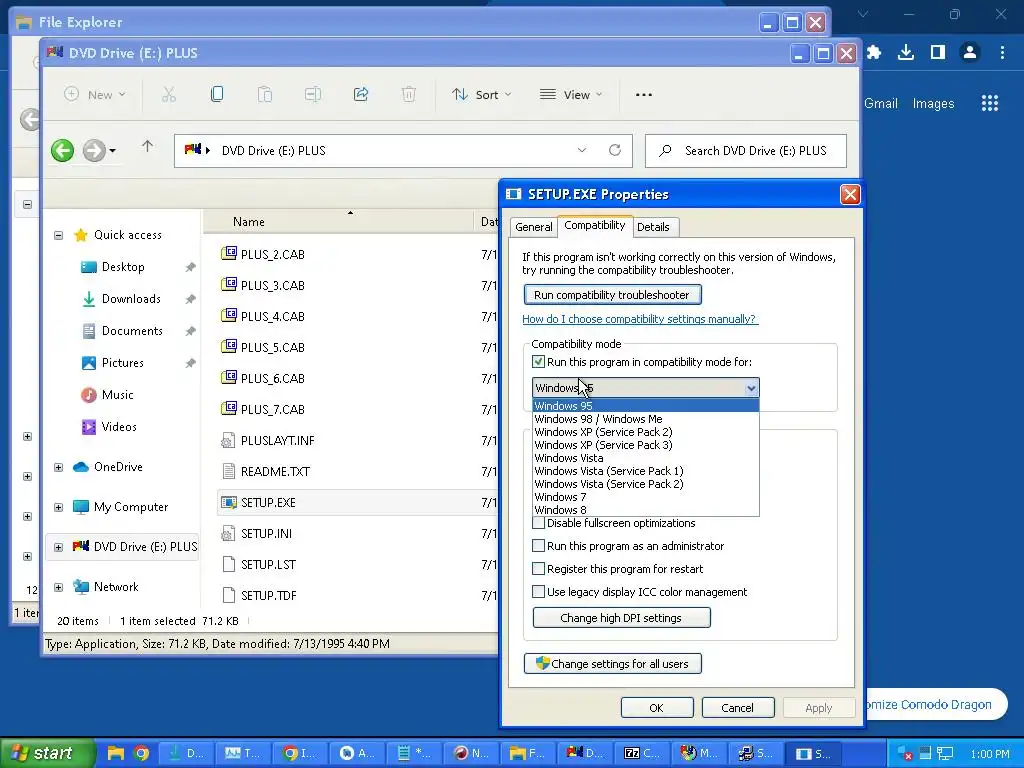Open Videos folder in sidebar
The height and width of the screenshot is (768, 1024).
pos(119,426)
